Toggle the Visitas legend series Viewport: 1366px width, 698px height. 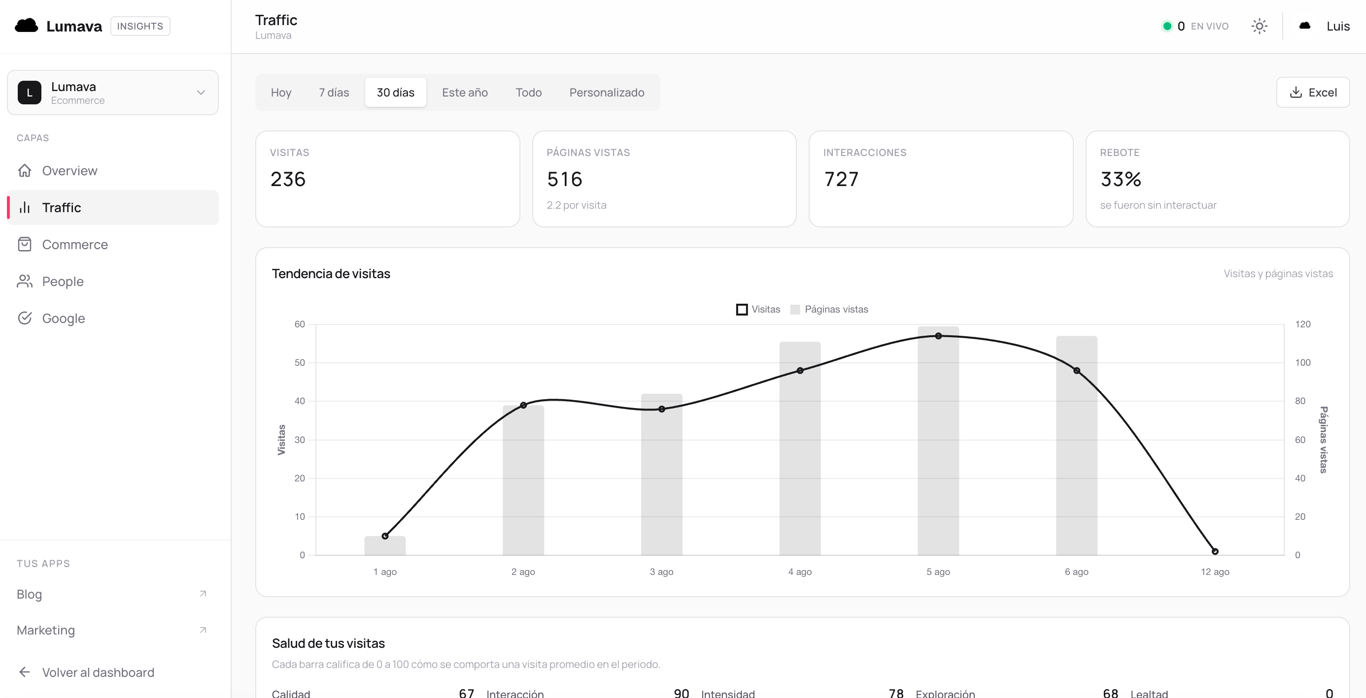(x=758, y=310)
